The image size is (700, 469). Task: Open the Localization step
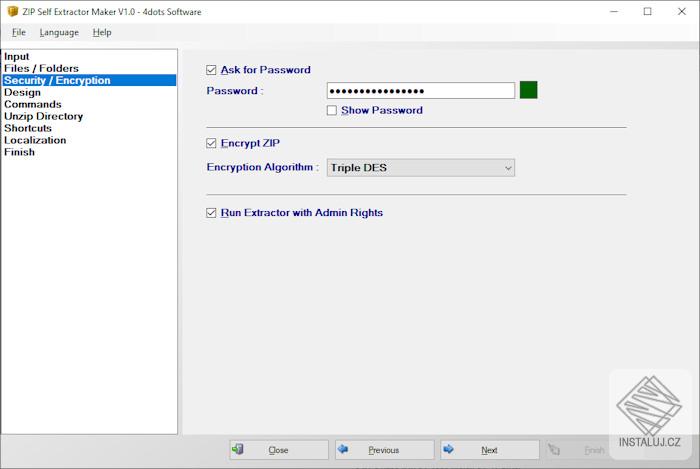pyautogui.click(x=89, y=140)
